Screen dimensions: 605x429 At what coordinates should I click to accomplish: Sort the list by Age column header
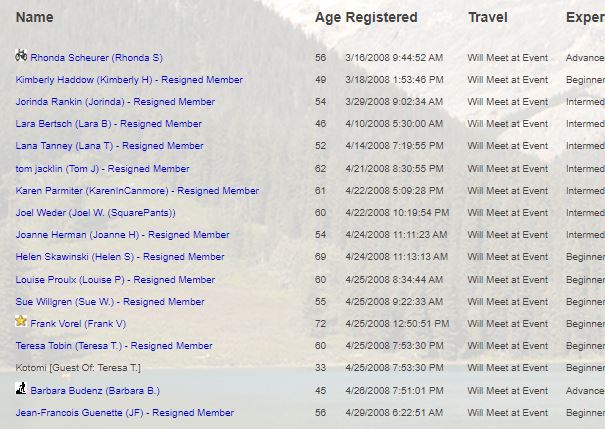pos(327,17)
